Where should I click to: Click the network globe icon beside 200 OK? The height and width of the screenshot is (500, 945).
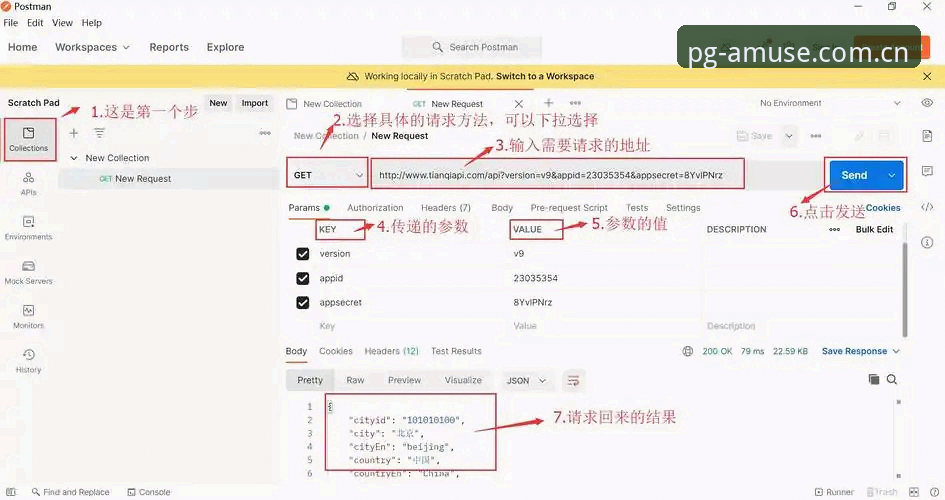[x=688, y=351]
